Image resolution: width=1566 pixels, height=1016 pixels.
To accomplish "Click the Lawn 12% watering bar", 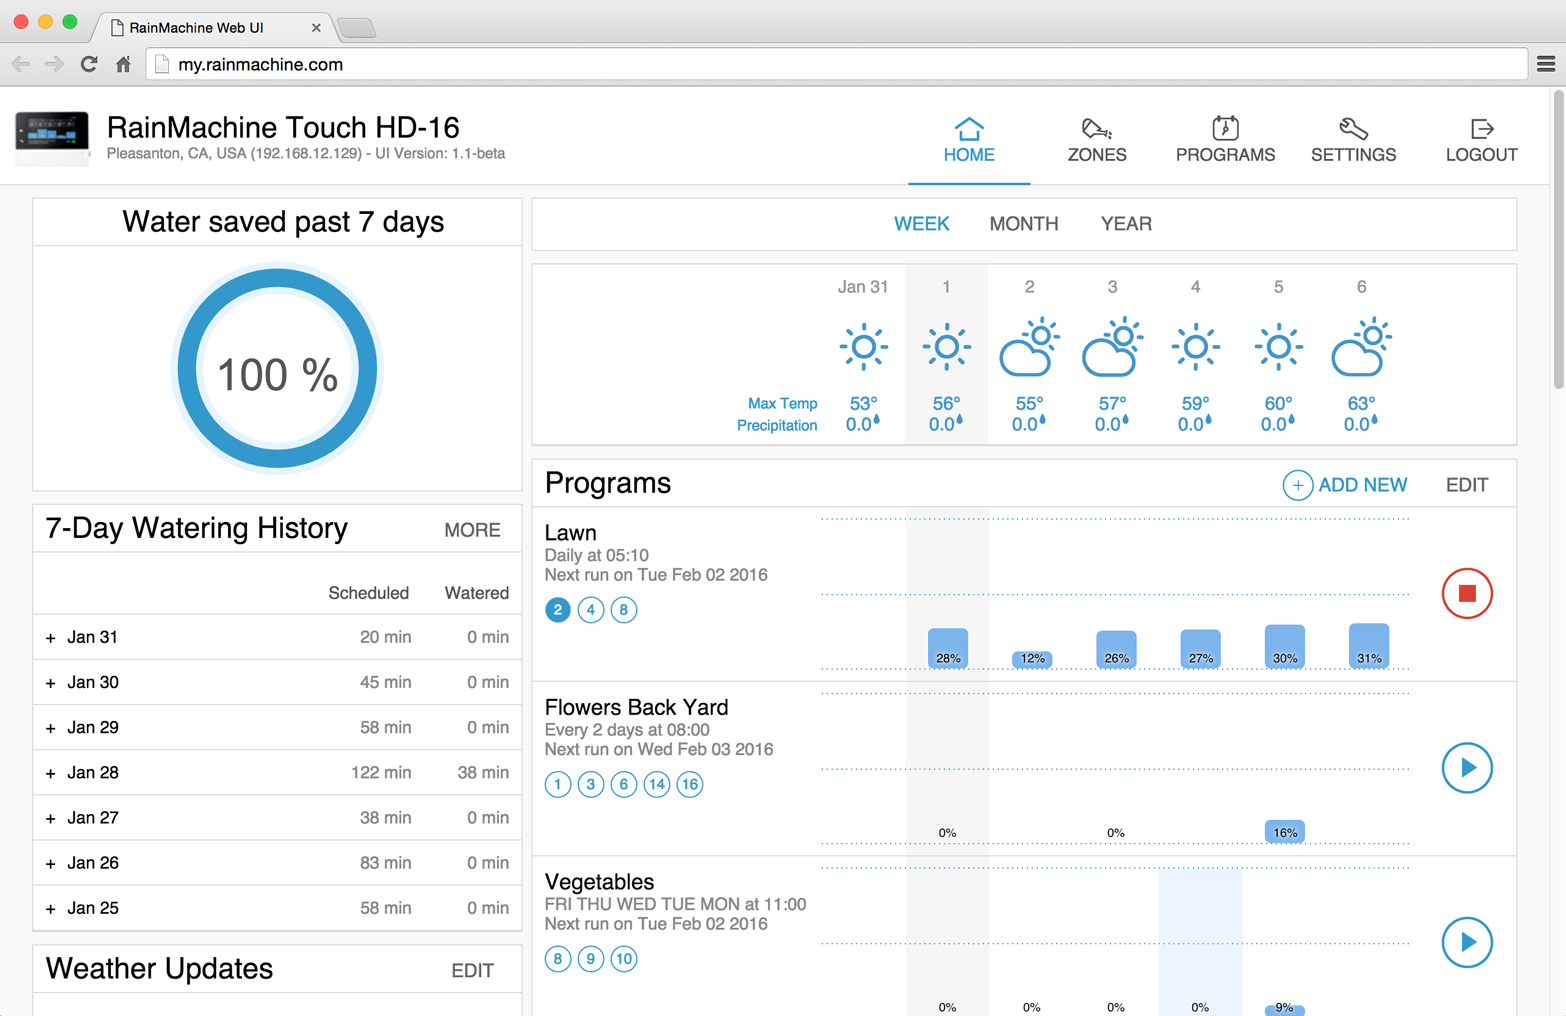I will 1032,659.
